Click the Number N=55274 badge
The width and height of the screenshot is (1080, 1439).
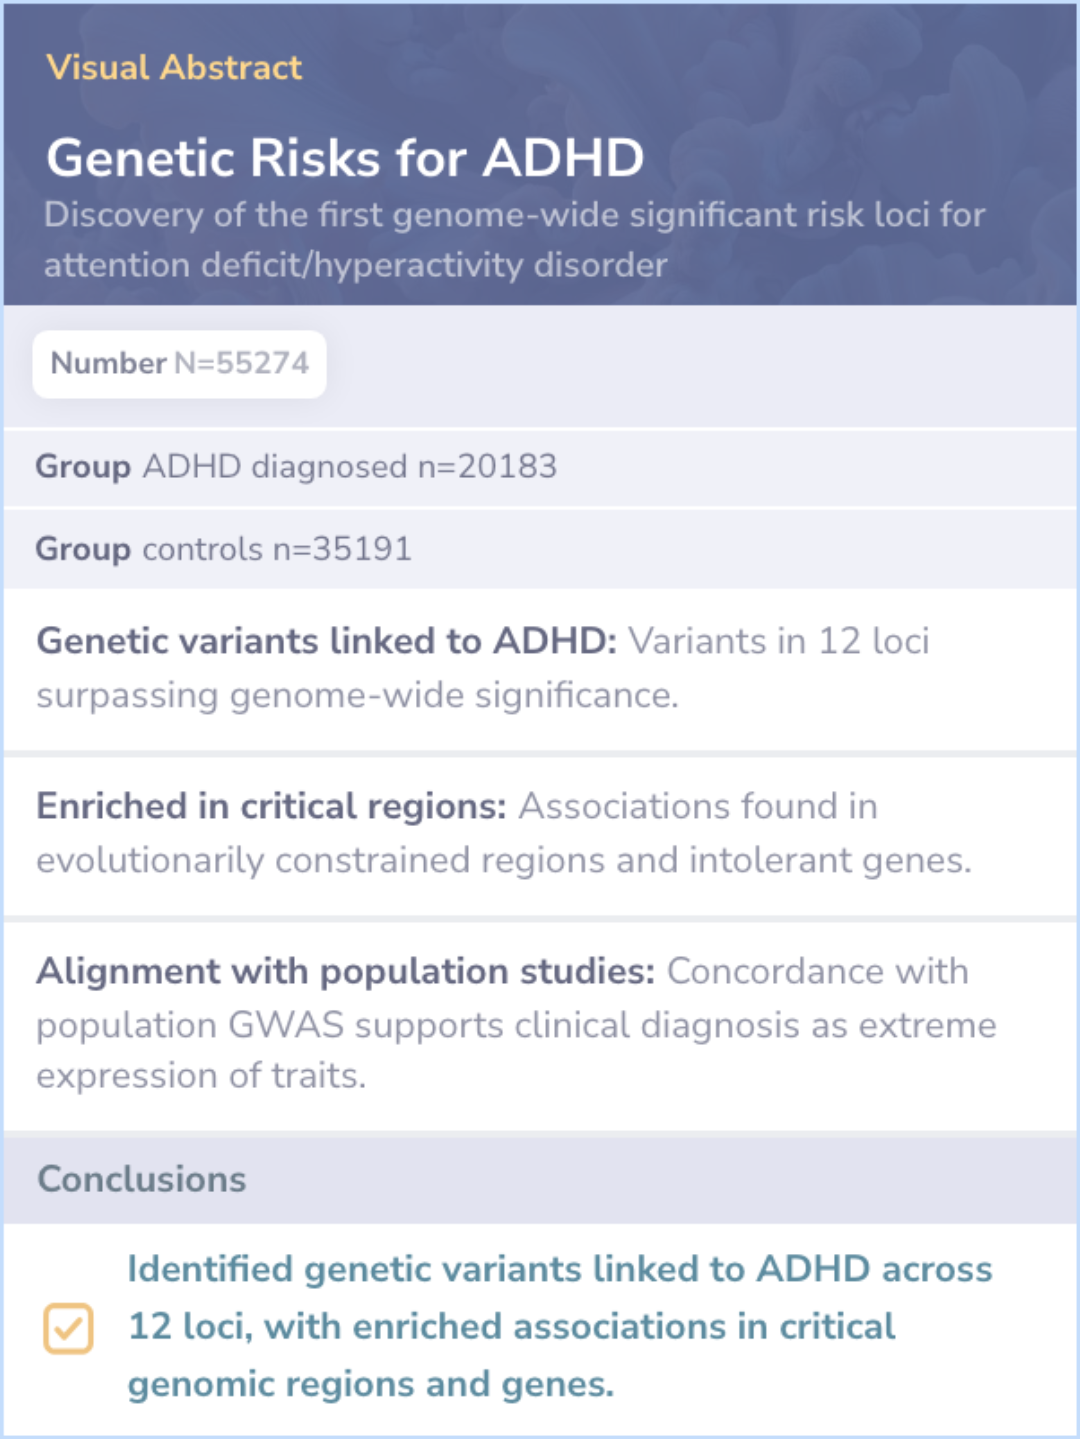click(x=180, y=363)
